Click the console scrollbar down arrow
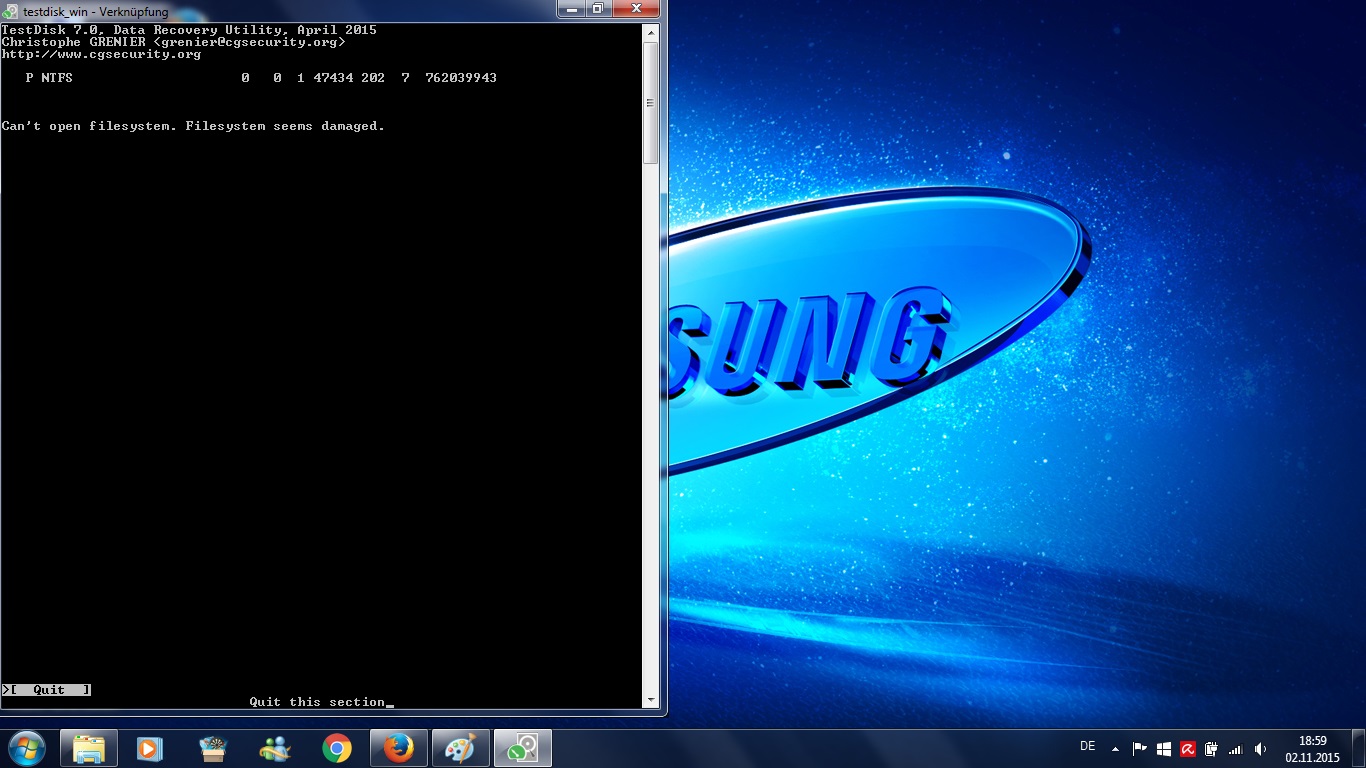 tap(650, 700)
